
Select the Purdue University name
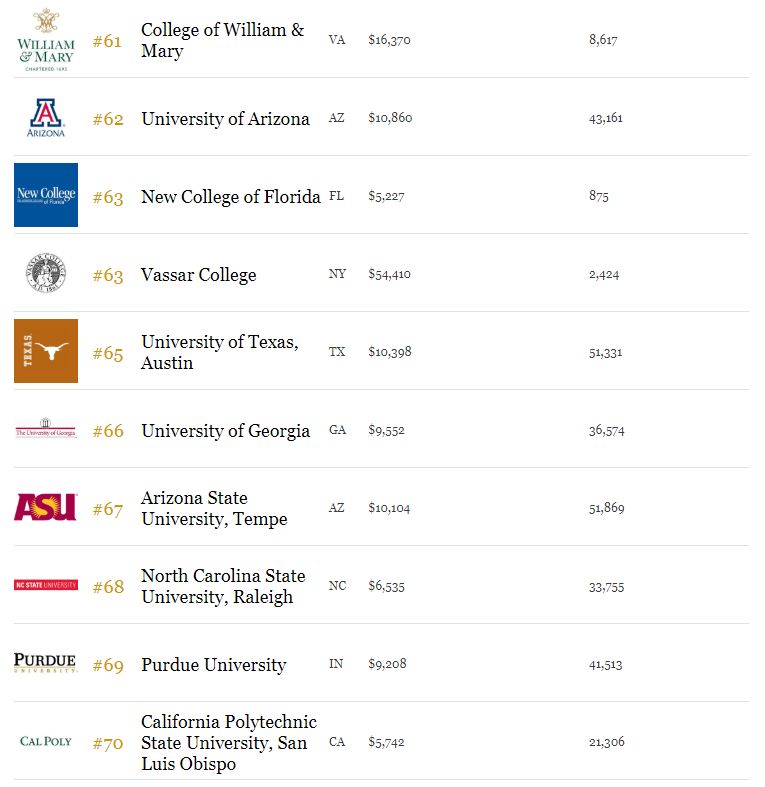tap(213, 665)
